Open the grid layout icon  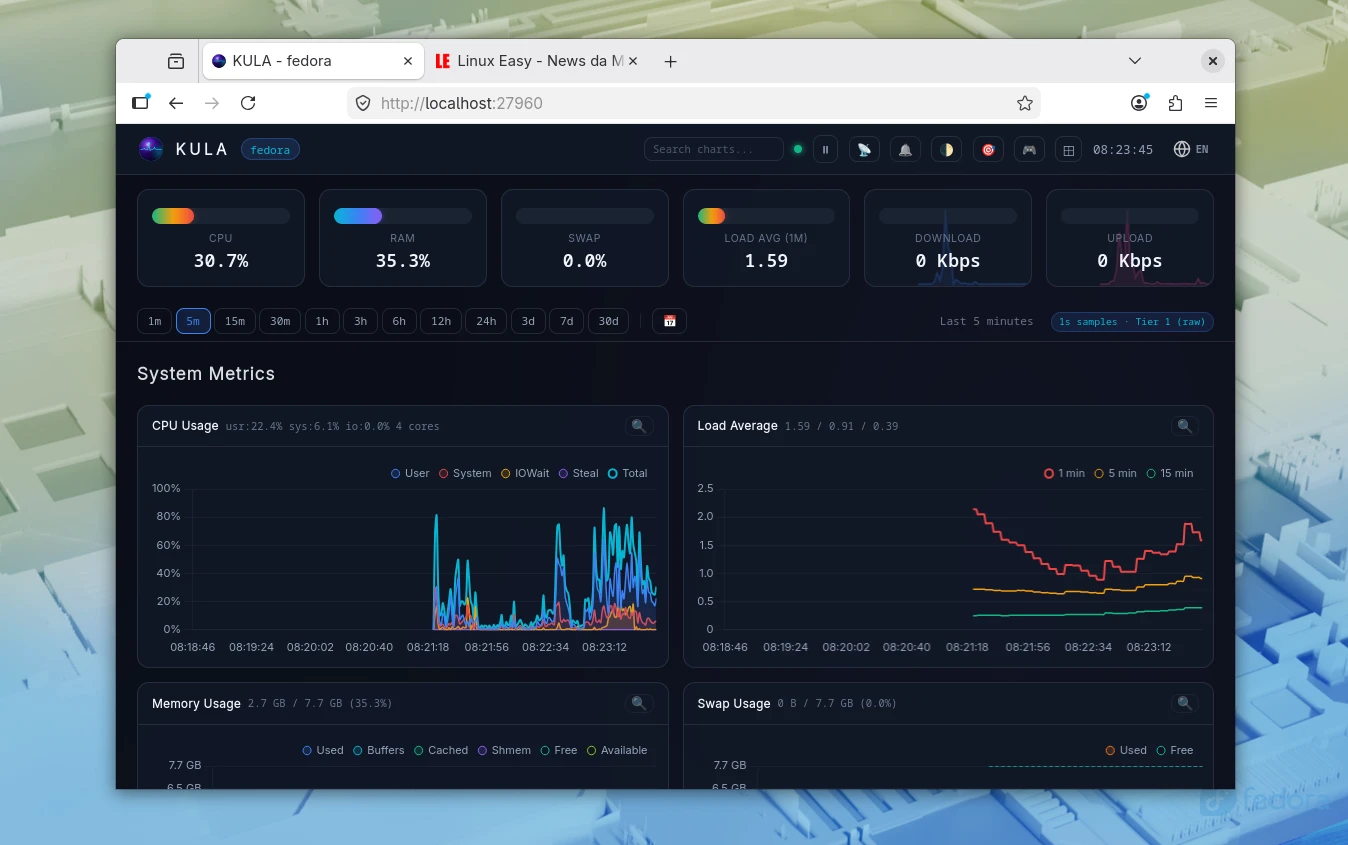pyautogui.click(x=1069, y=150)
